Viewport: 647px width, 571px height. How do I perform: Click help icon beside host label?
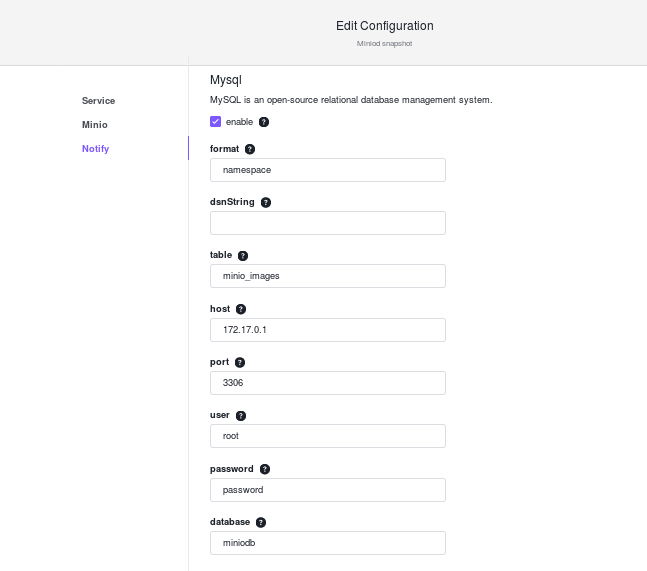[241, 309]
